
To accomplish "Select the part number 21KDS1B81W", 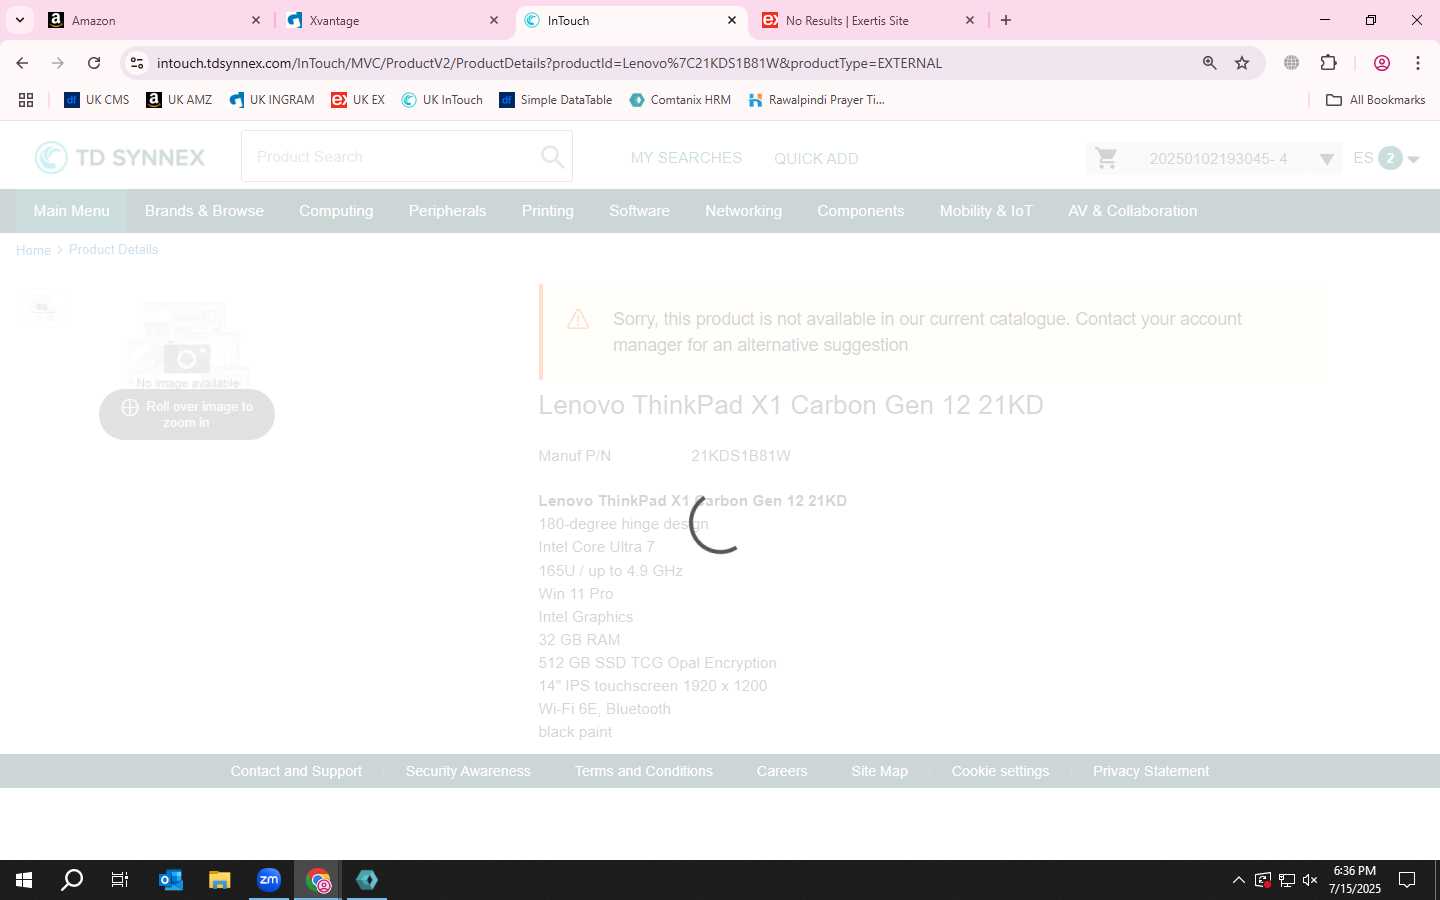I will tap(741, 456).
